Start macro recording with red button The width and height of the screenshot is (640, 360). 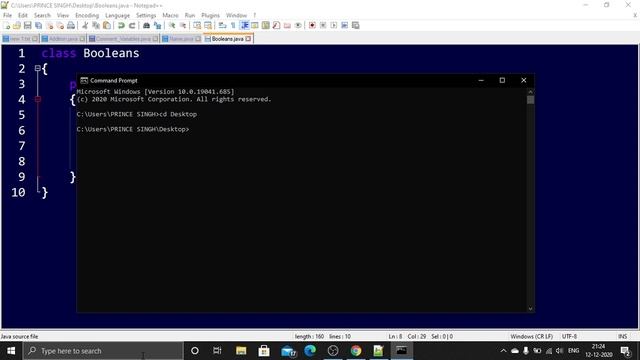pos(312,25)
